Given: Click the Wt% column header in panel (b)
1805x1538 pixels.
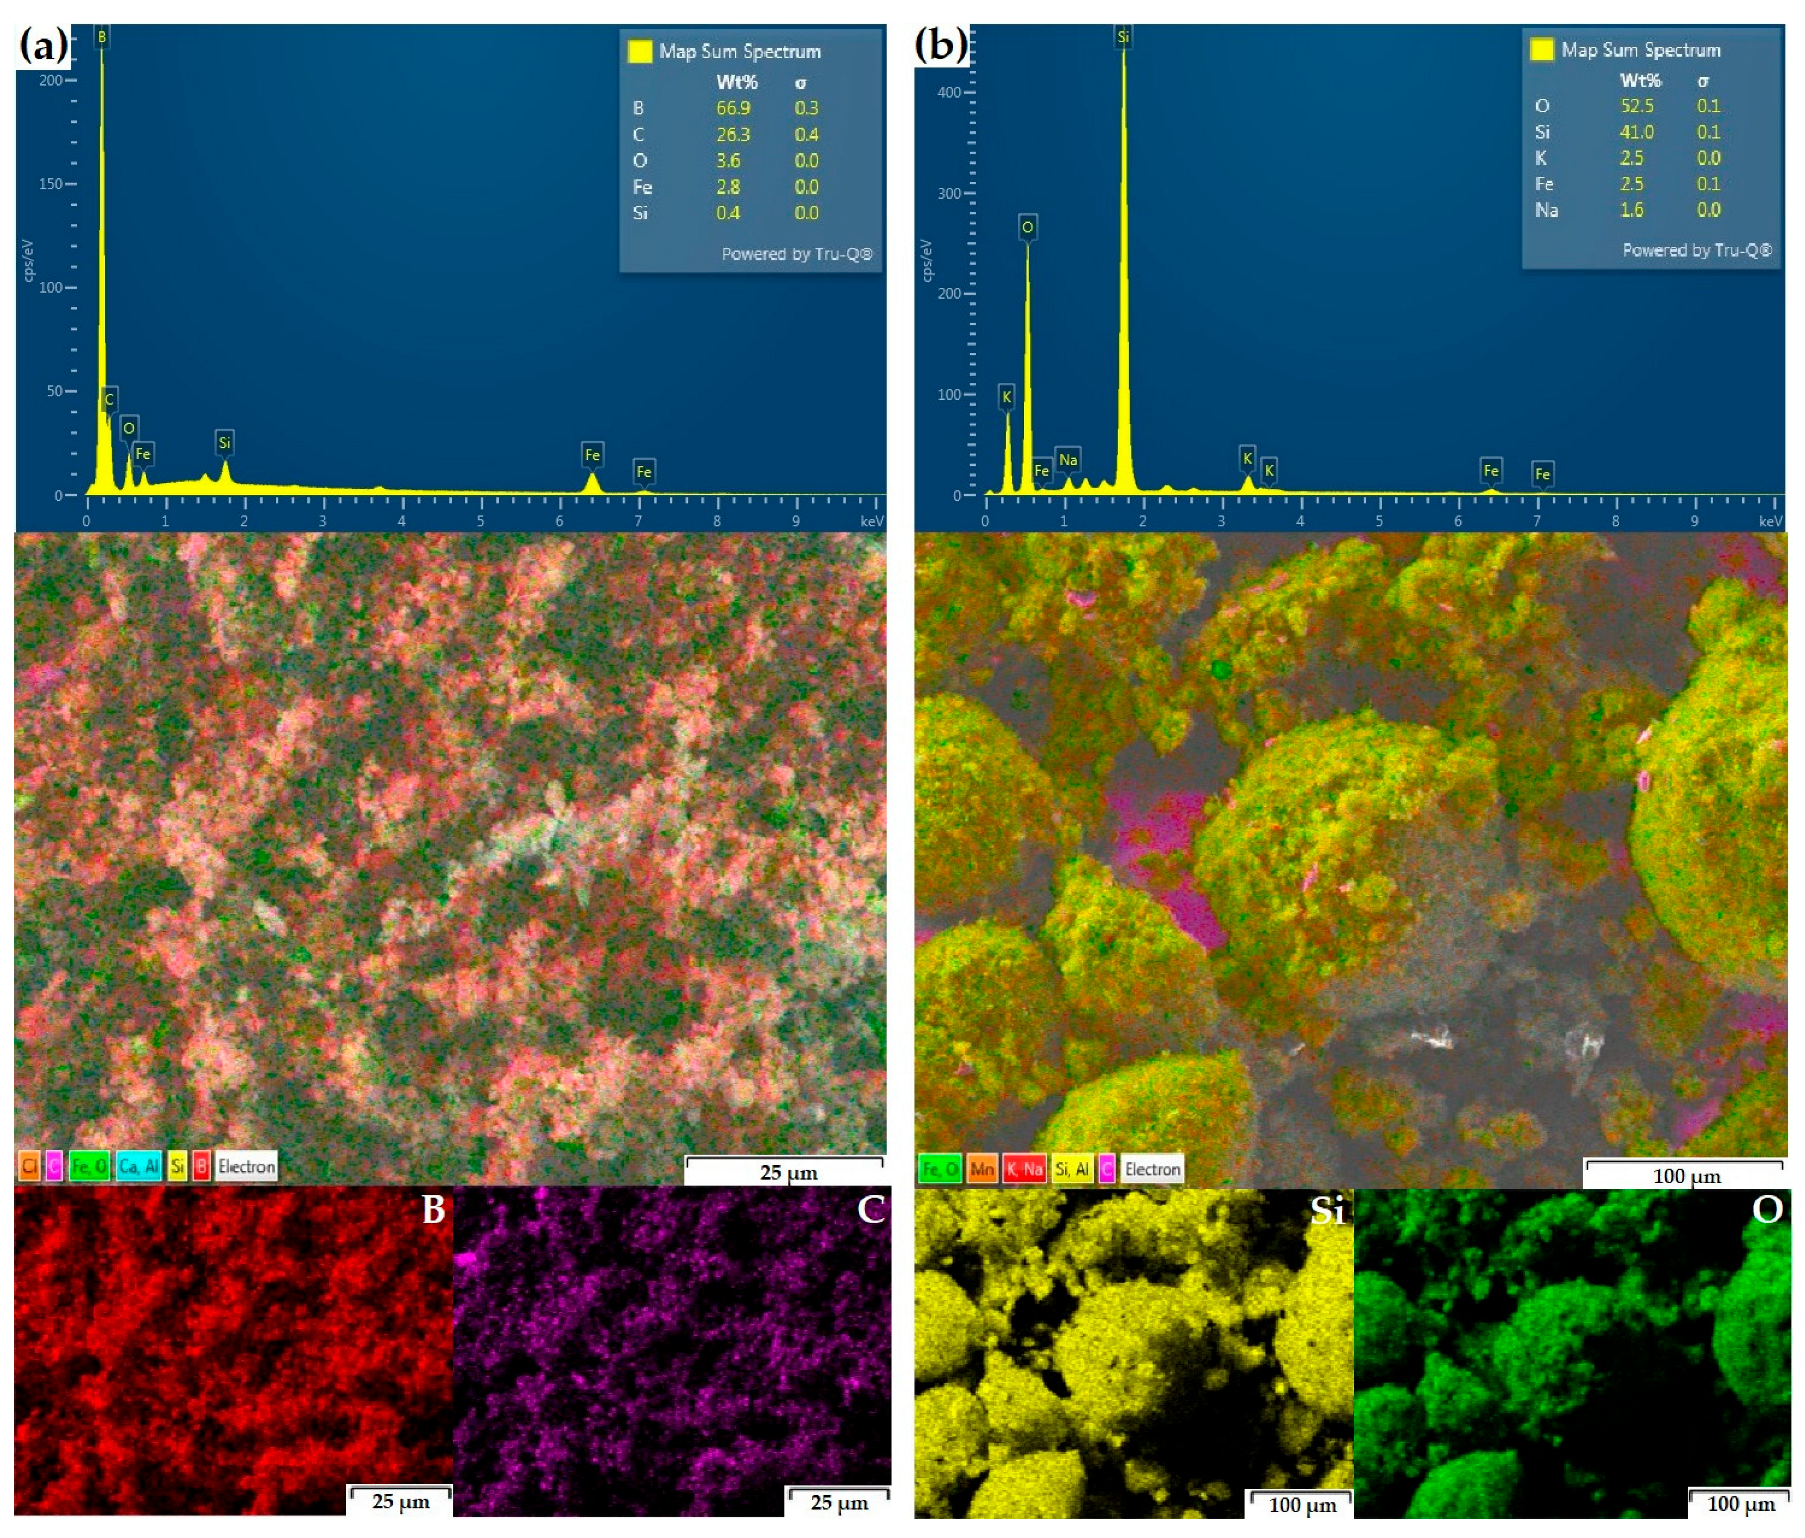Looking at the screenshot, I should 1640,80.
